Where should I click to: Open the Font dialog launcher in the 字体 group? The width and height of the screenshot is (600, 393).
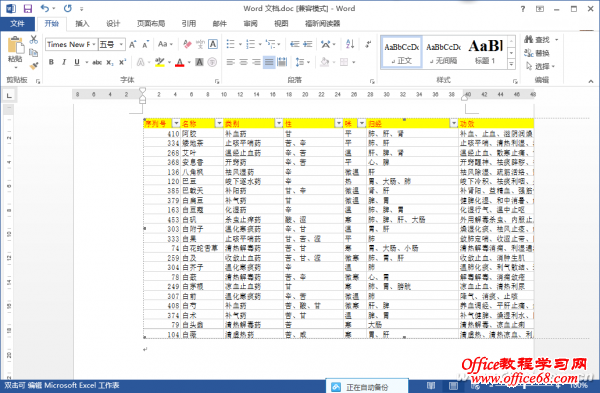(217, 81)
